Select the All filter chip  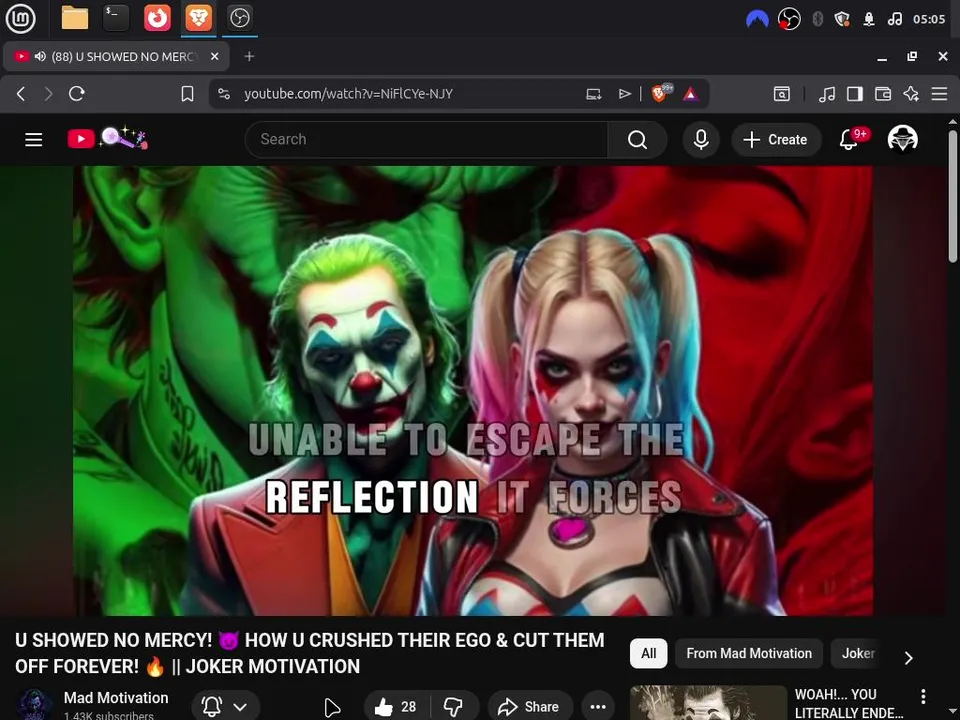pyautogui.click(x=648, y=653)
